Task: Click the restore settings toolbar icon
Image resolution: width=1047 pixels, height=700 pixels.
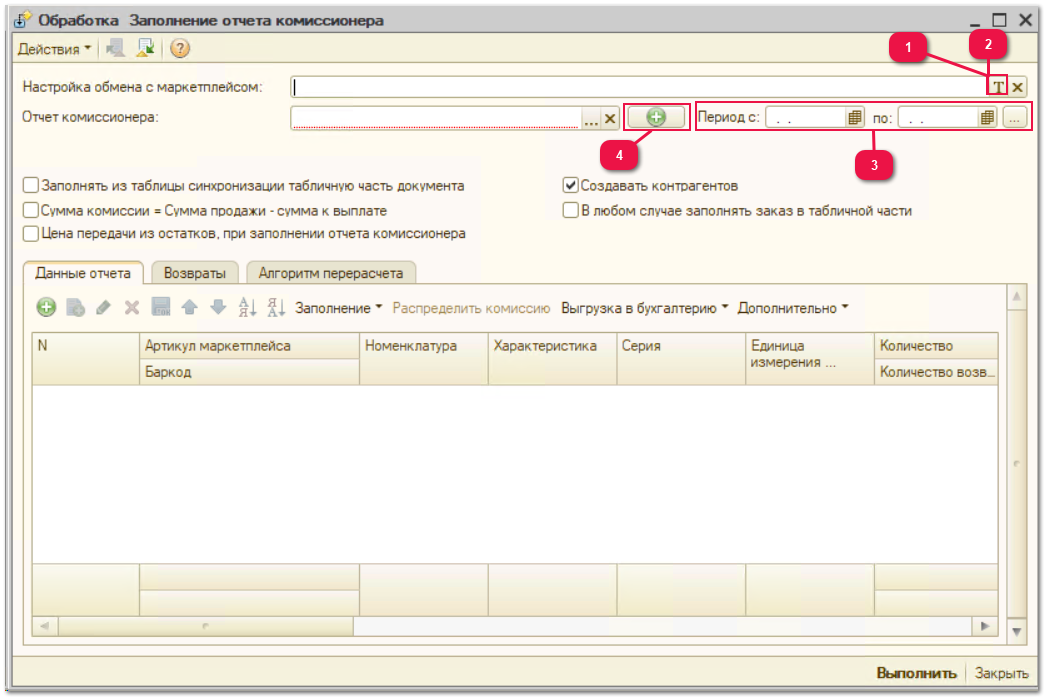Action: [x=116, y=48]
